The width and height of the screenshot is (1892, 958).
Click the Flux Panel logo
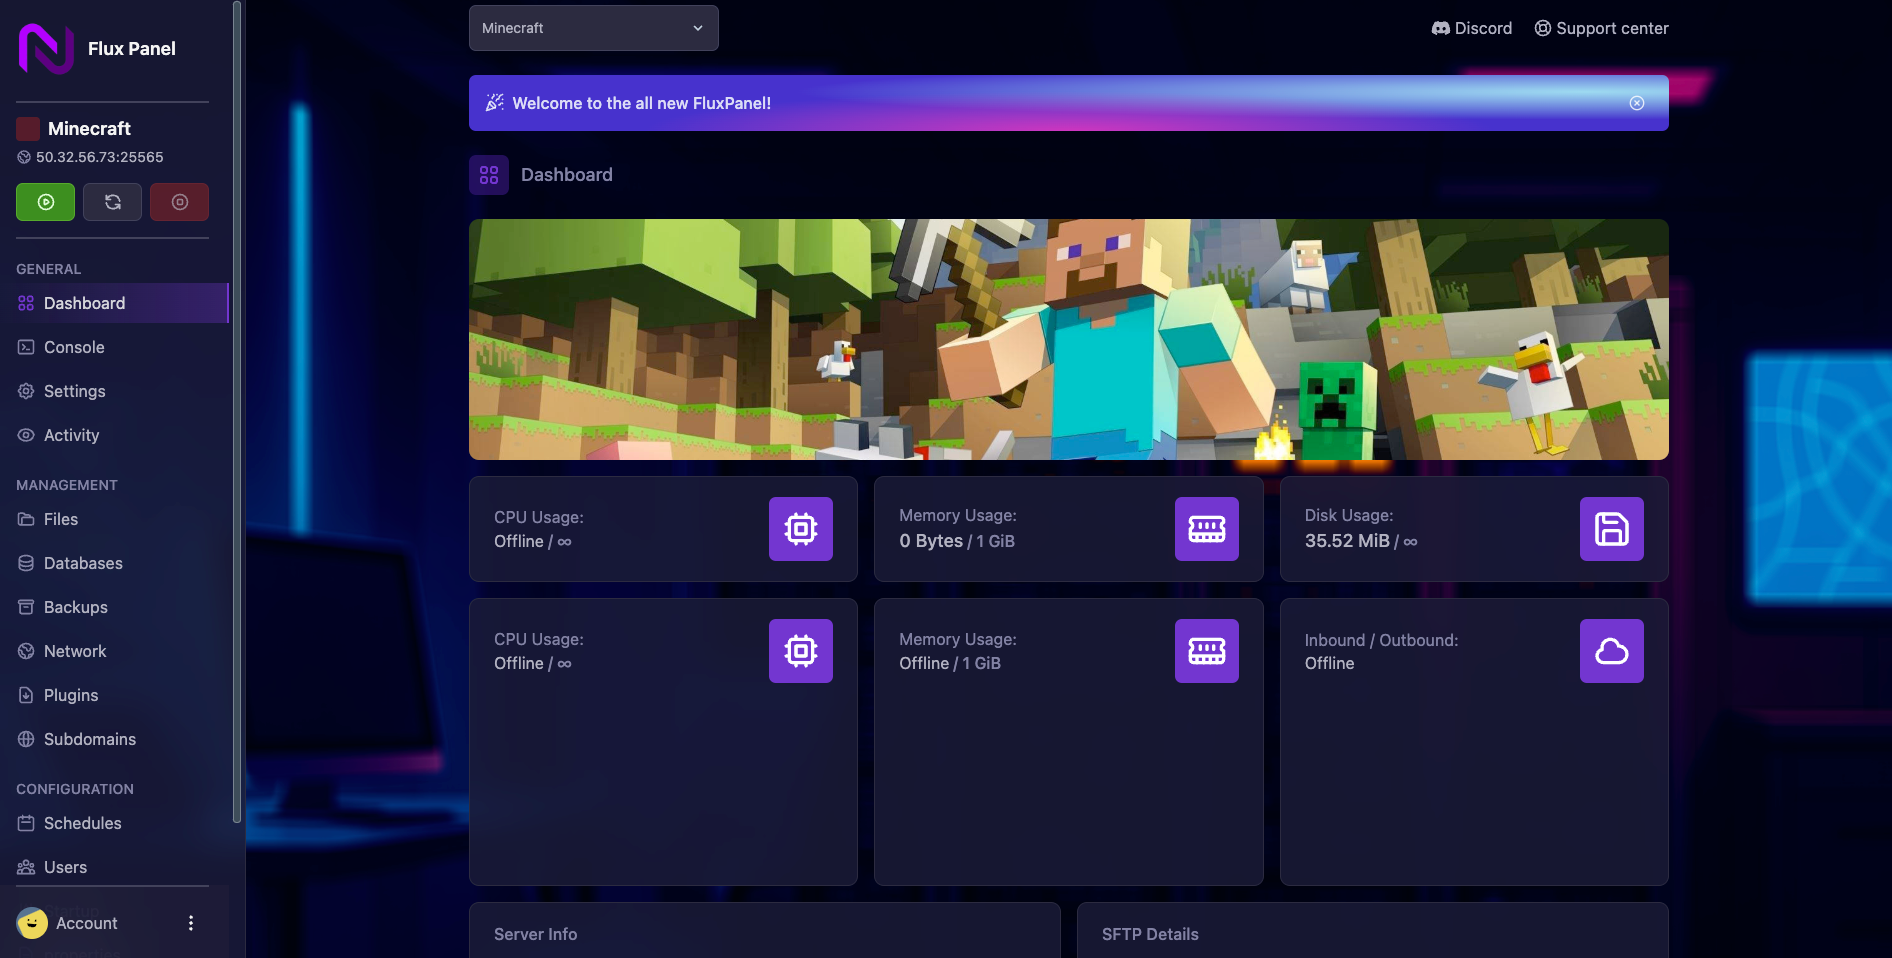click(x=46, y=48)
